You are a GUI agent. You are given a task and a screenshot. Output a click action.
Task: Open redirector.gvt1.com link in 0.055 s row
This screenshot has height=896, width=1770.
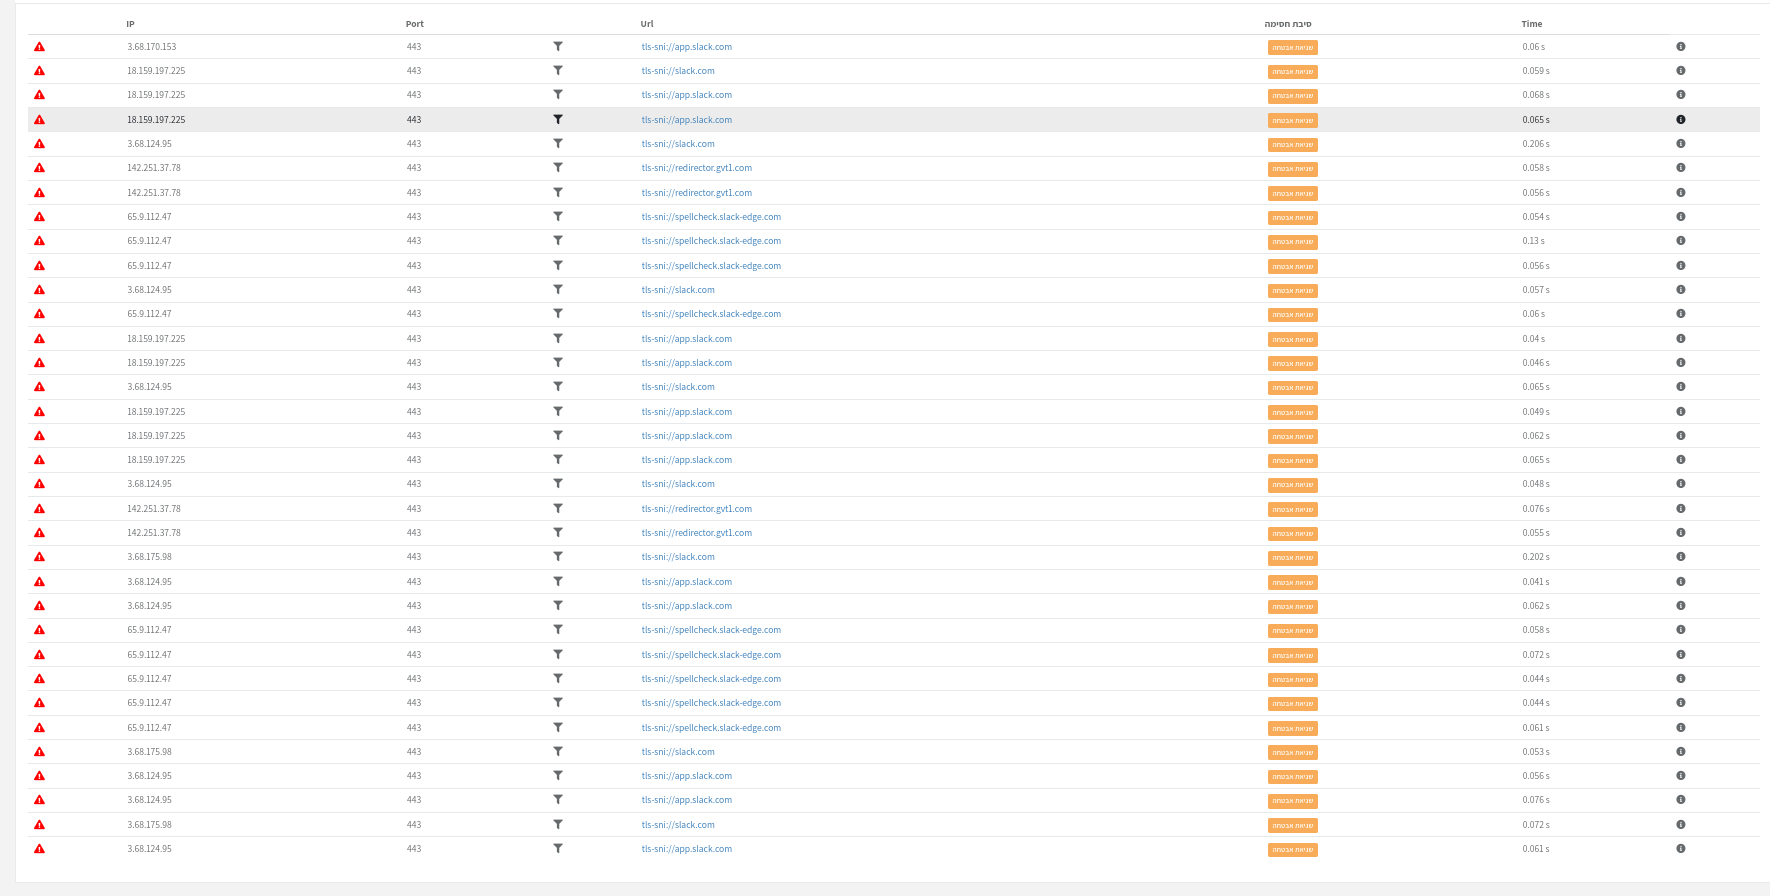coord(696,533)
